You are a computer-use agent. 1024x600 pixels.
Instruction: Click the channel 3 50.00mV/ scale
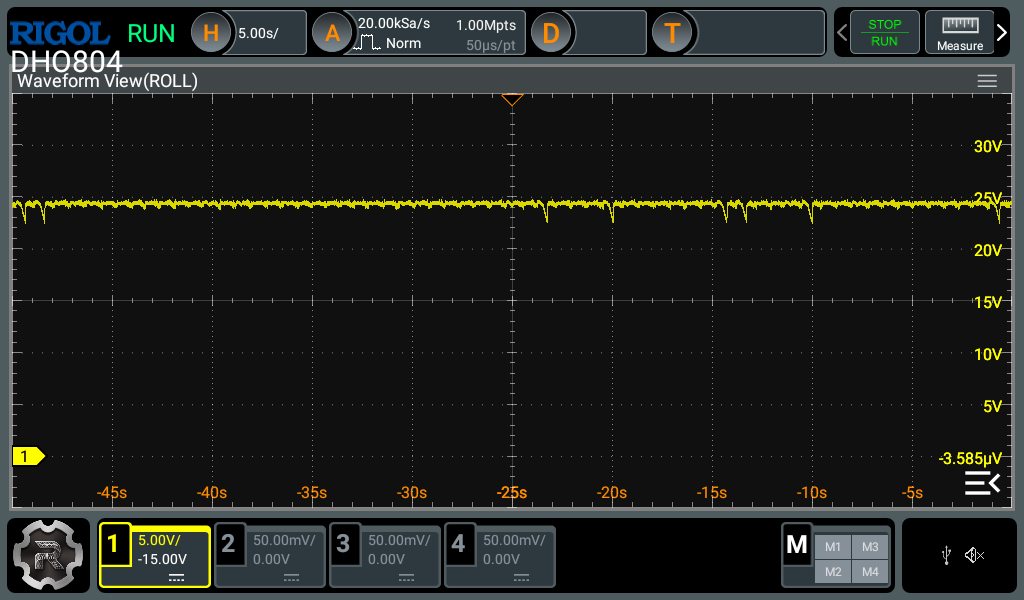[x=399, y=541]
